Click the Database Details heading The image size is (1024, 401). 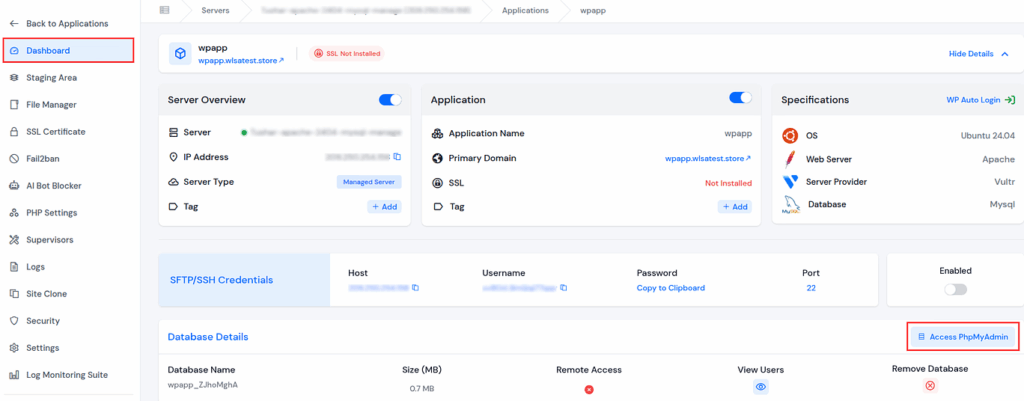coord(208,337)
